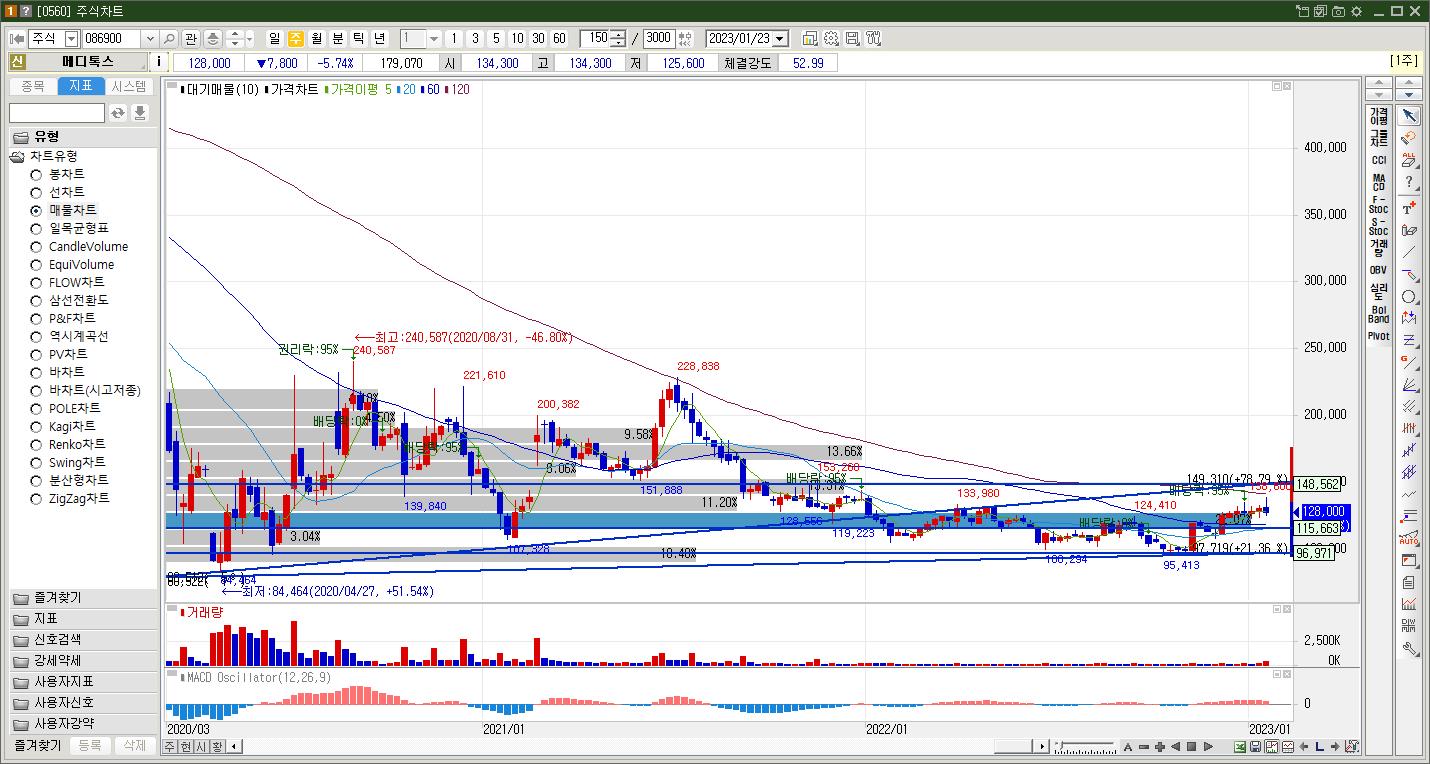The image size is (1430, 764).
Task: Click the horizontal chart scrollbar right arrow
Action: click(x=1043, y=746)
